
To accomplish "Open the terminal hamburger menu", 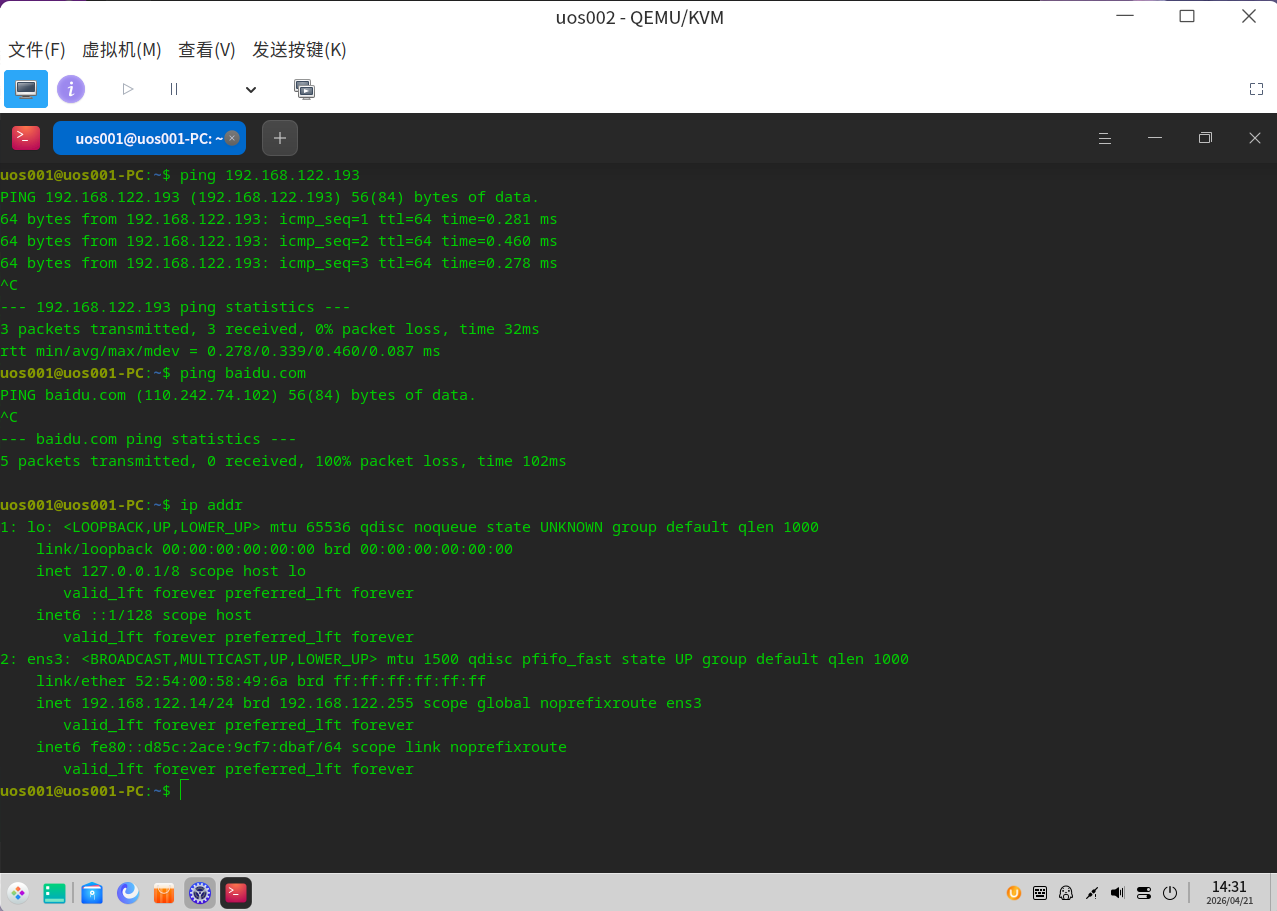I will click(x=1105, y=138).
